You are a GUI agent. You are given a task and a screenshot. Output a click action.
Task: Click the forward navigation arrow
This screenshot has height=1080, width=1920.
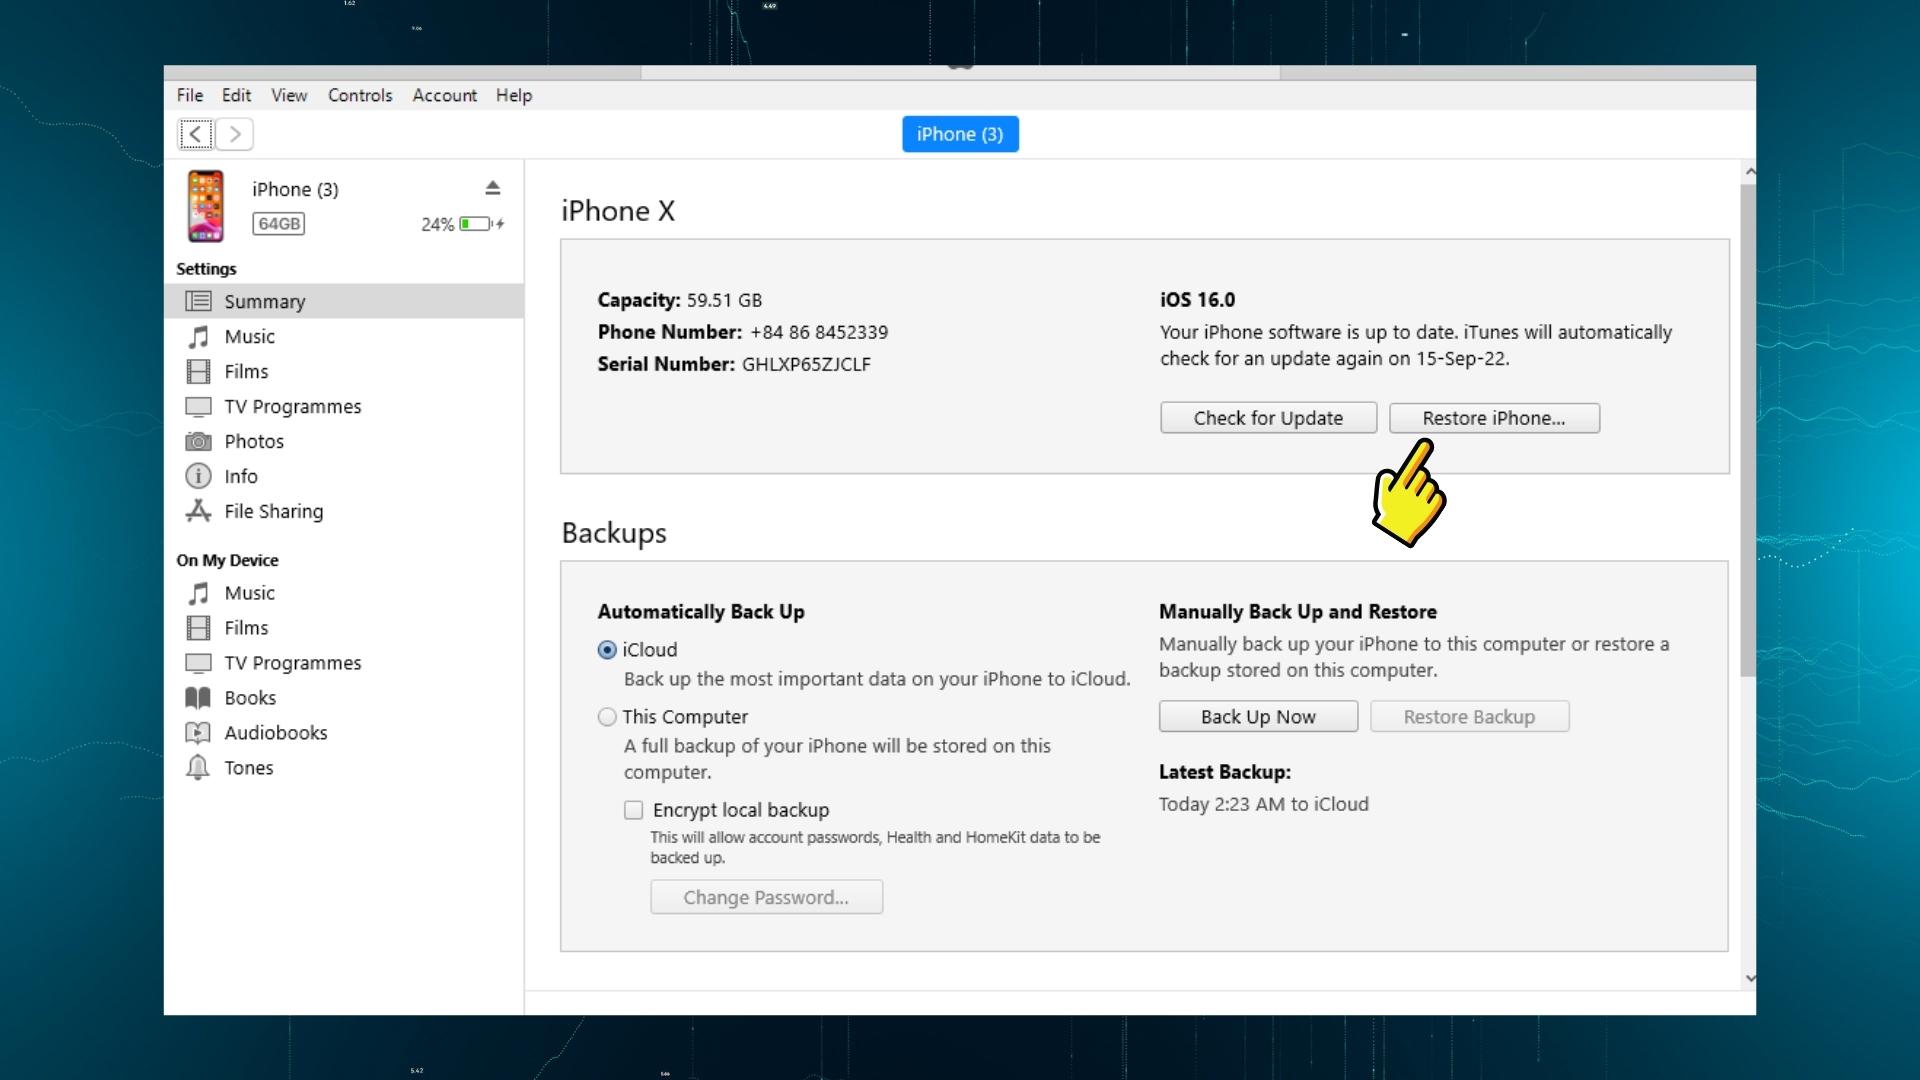coord(235,134)
